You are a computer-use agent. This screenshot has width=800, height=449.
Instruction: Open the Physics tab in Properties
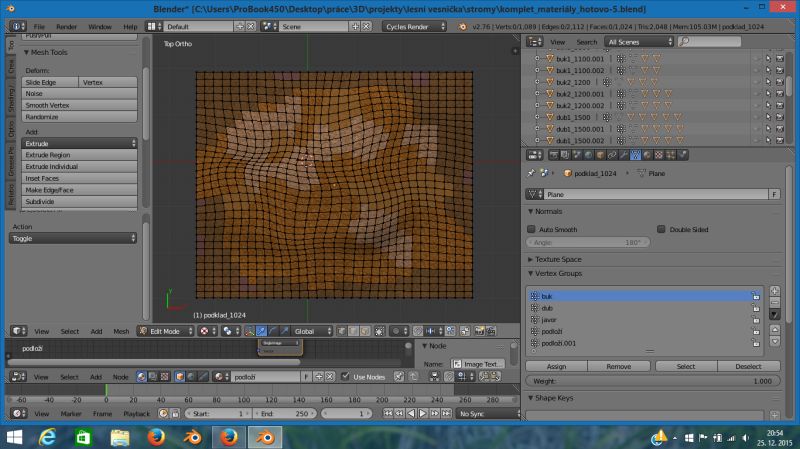coord(682,155)
